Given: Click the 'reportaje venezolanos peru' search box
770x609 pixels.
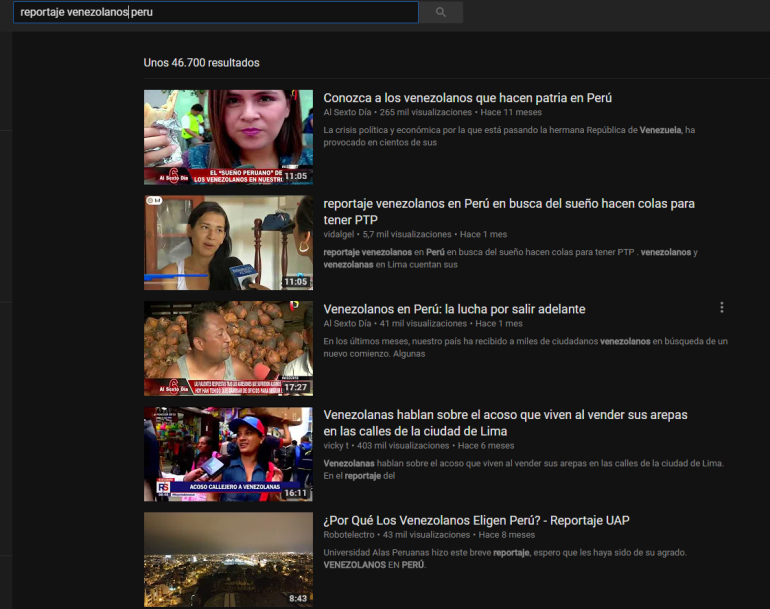Looking at the screenshot, I should (x=215, y=12).
